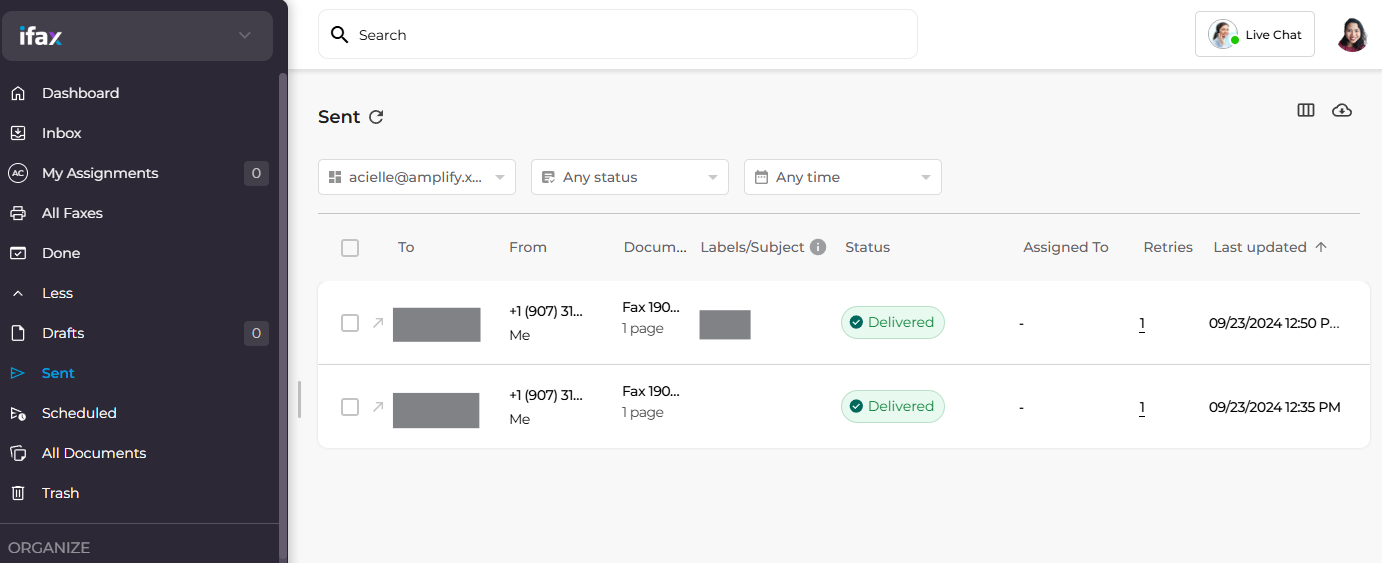
Task: Open the acielle@amplify account dropdown
Action: [x=416, y=177]
